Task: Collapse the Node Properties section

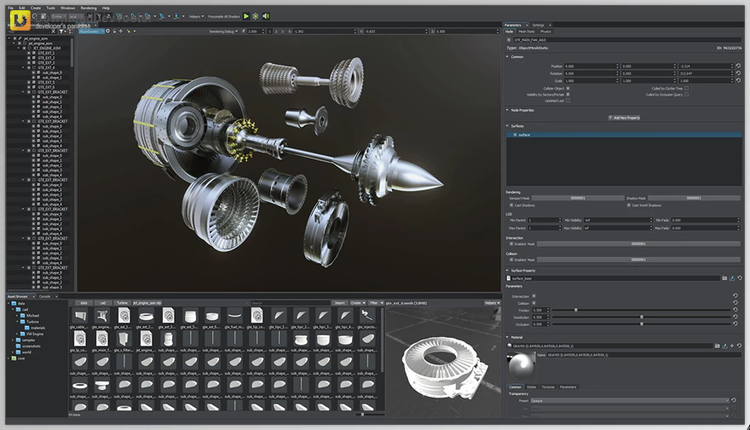Action: pos(507,110)
